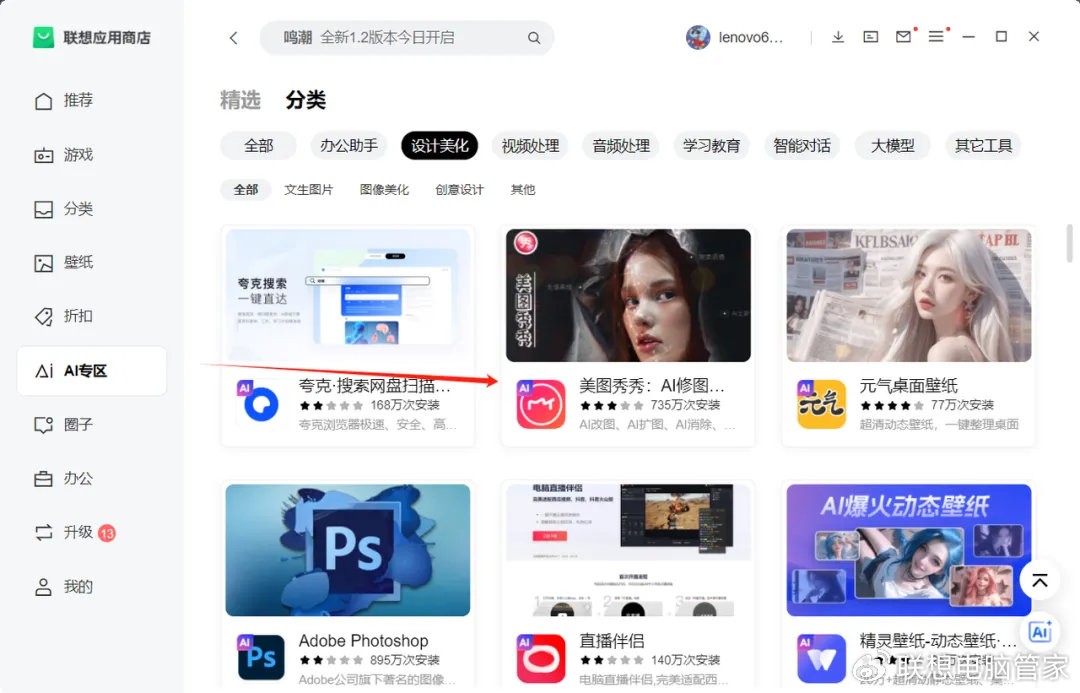Click the Adobe Photoshop app icon
This screenshot has height=693, width=1080.
click(261, 658)
